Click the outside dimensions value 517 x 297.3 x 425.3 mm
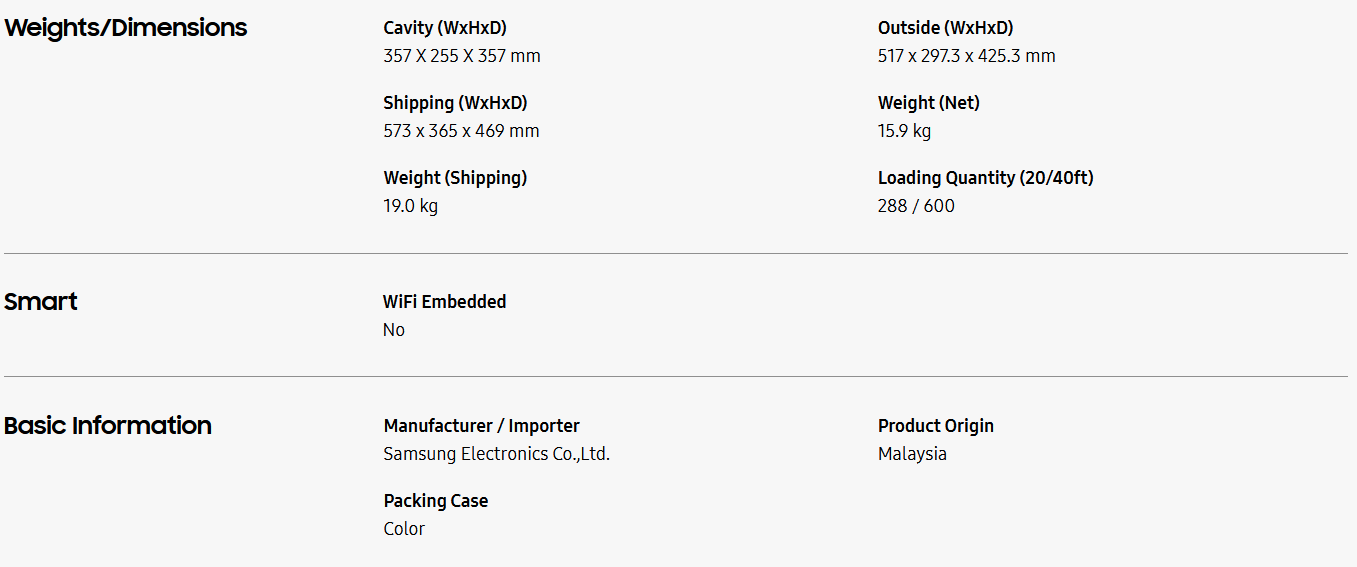This screenshot has height=567, width=1357. 966,56
